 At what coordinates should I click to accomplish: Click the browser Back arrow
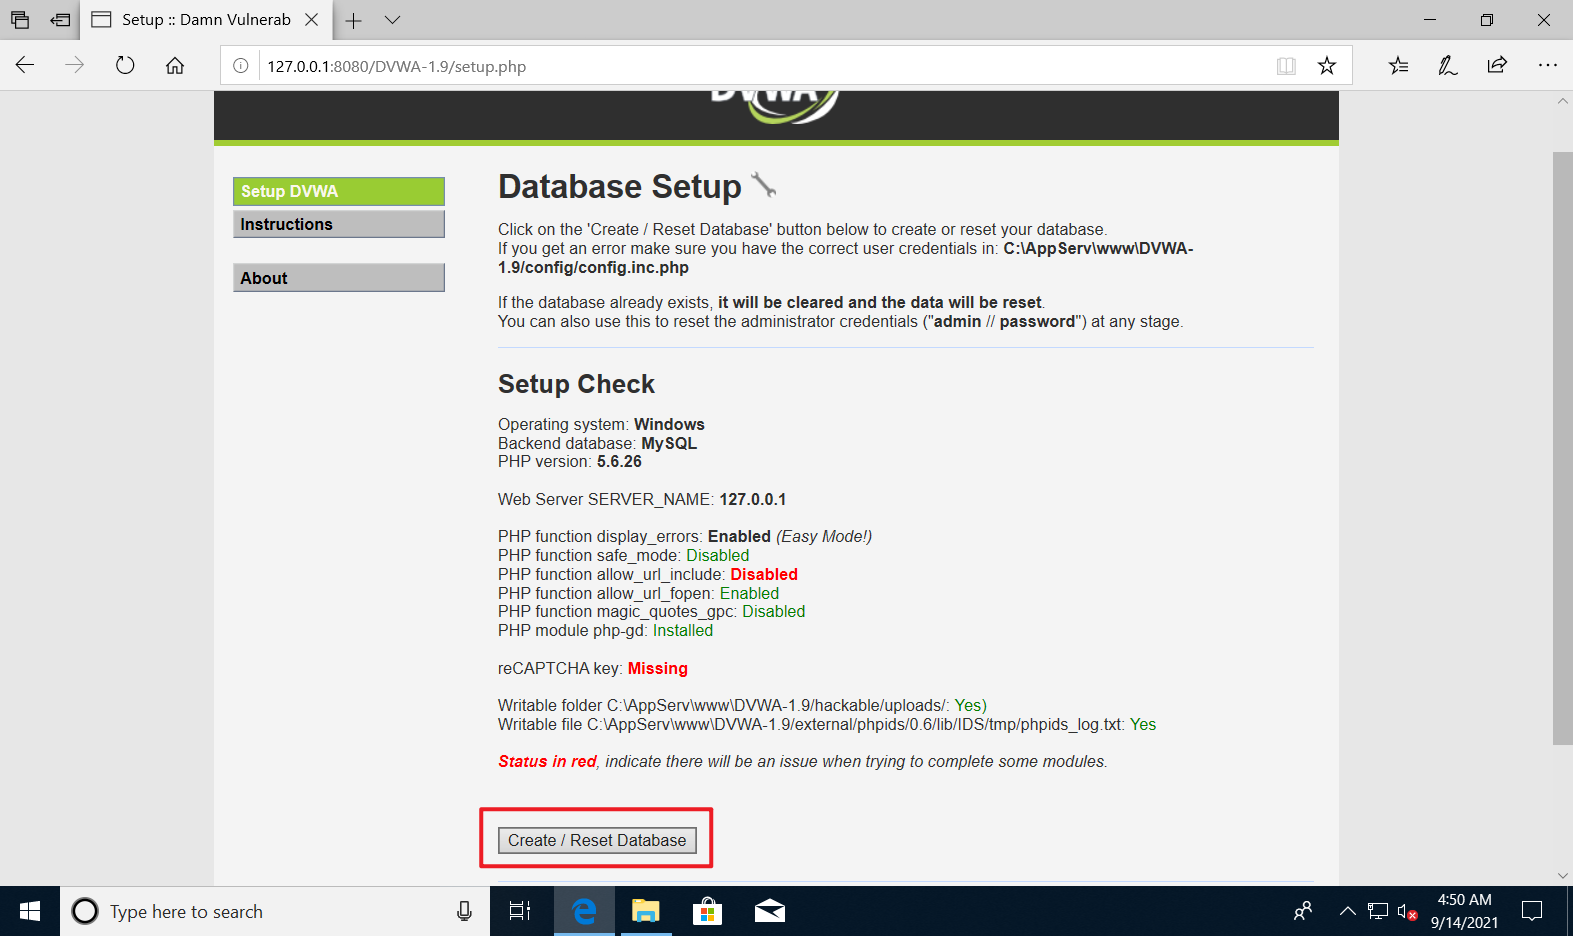point(25,65)
